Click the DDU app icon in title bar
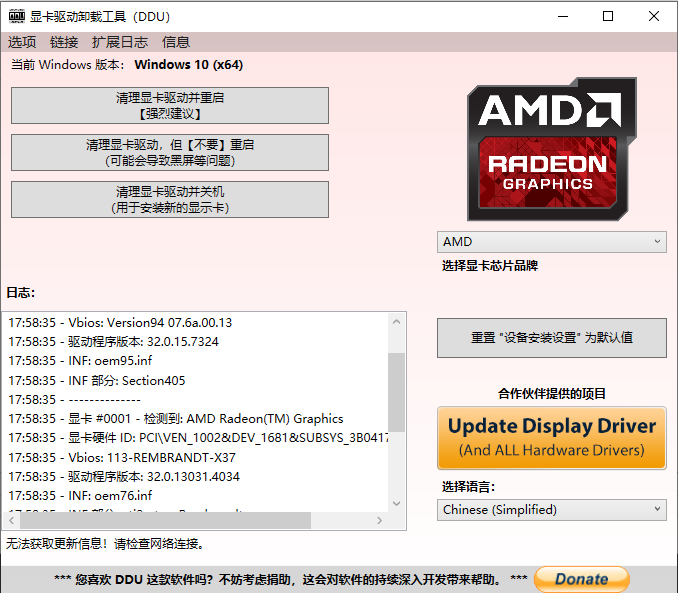 pyautogui.click(x=15, y=16)
